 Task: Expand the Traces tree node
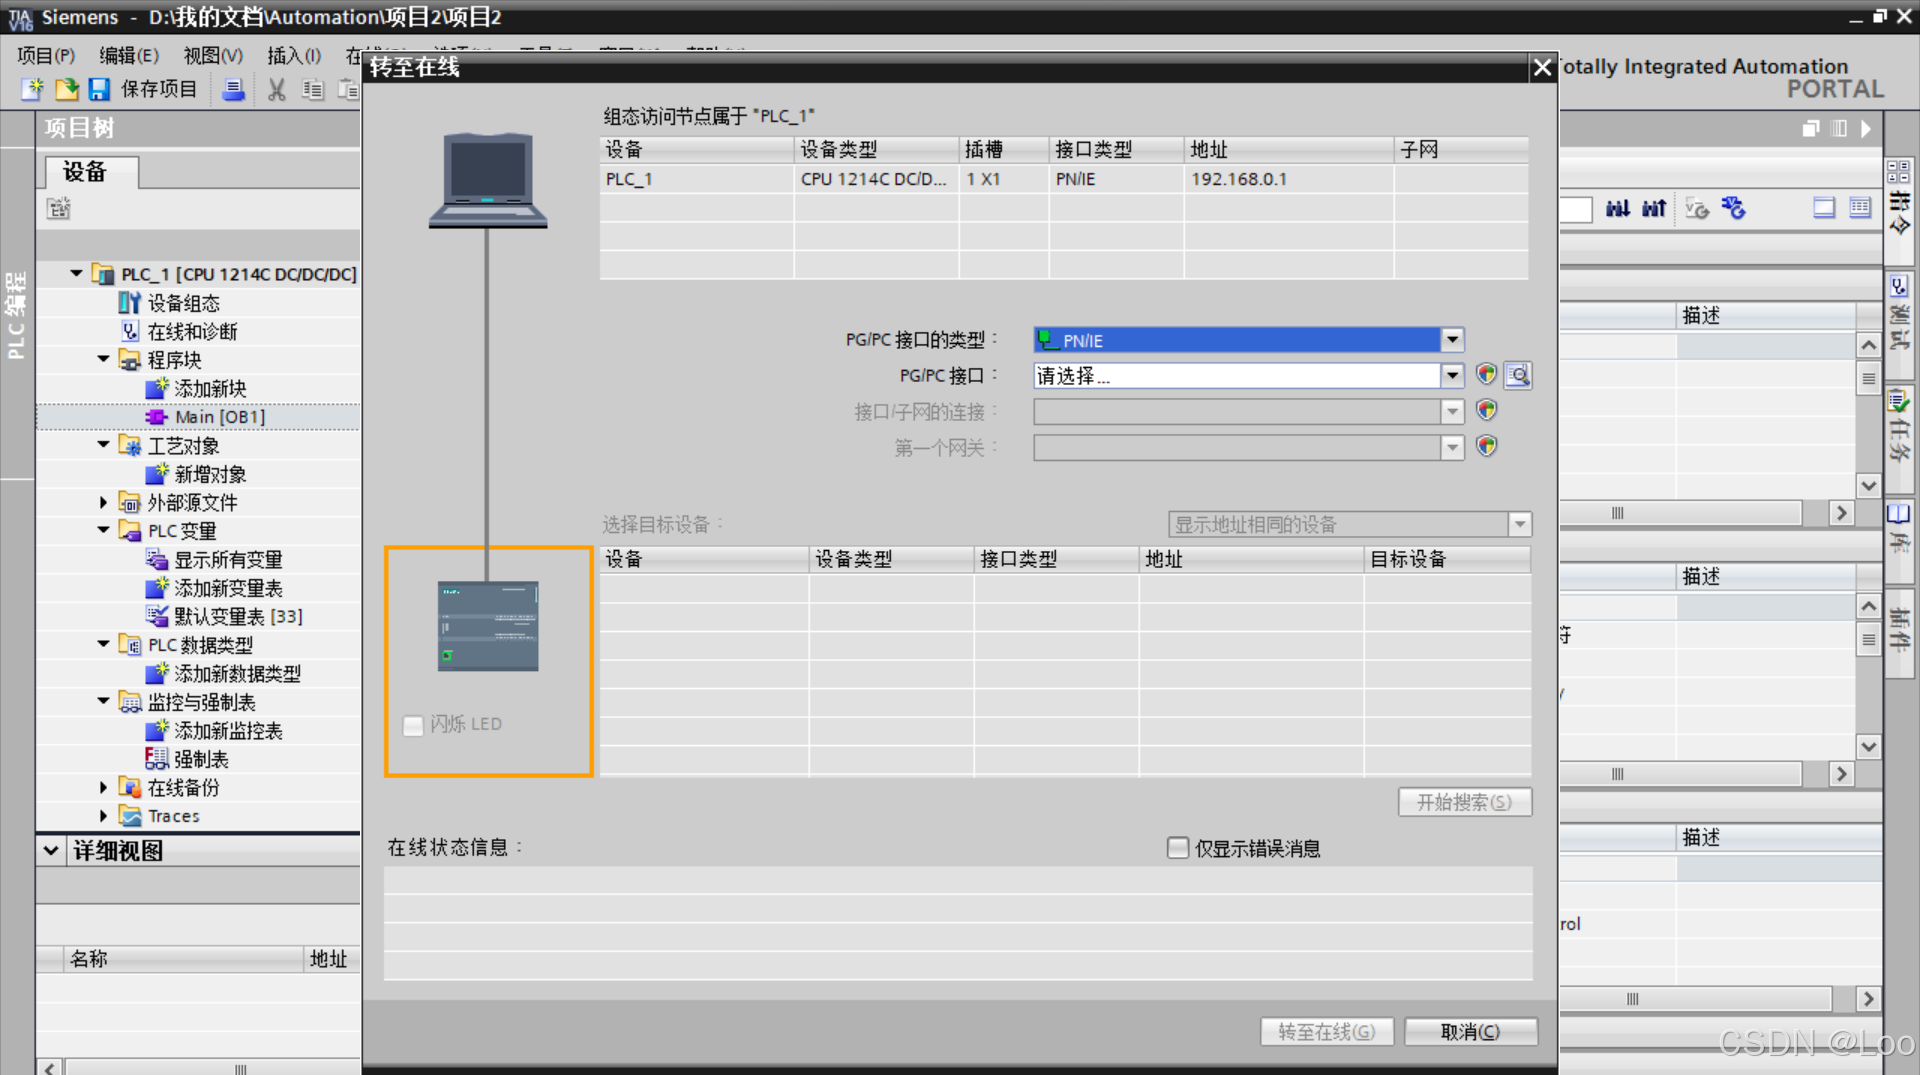point(103,816)
